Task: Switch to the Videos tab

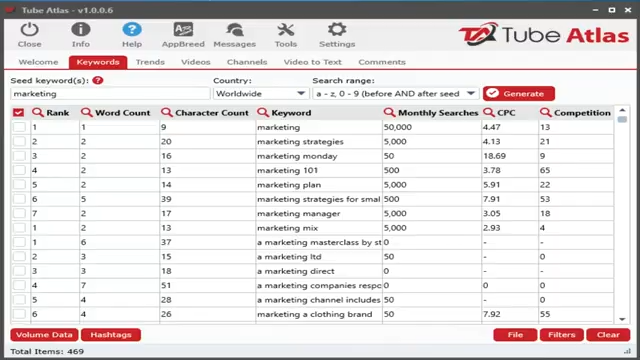Action: click(196, 62)
